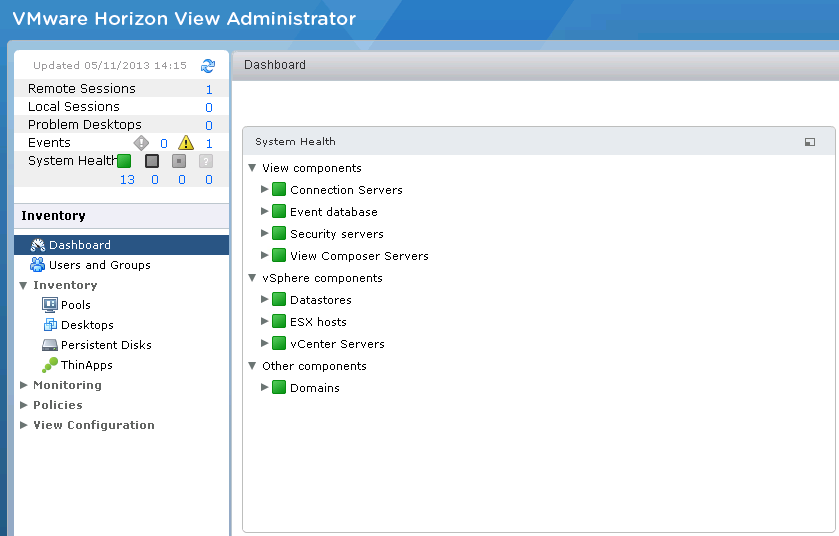839x536 pixels.
Task: Click the Pools icon in Inventory
Action: [50, 305]
